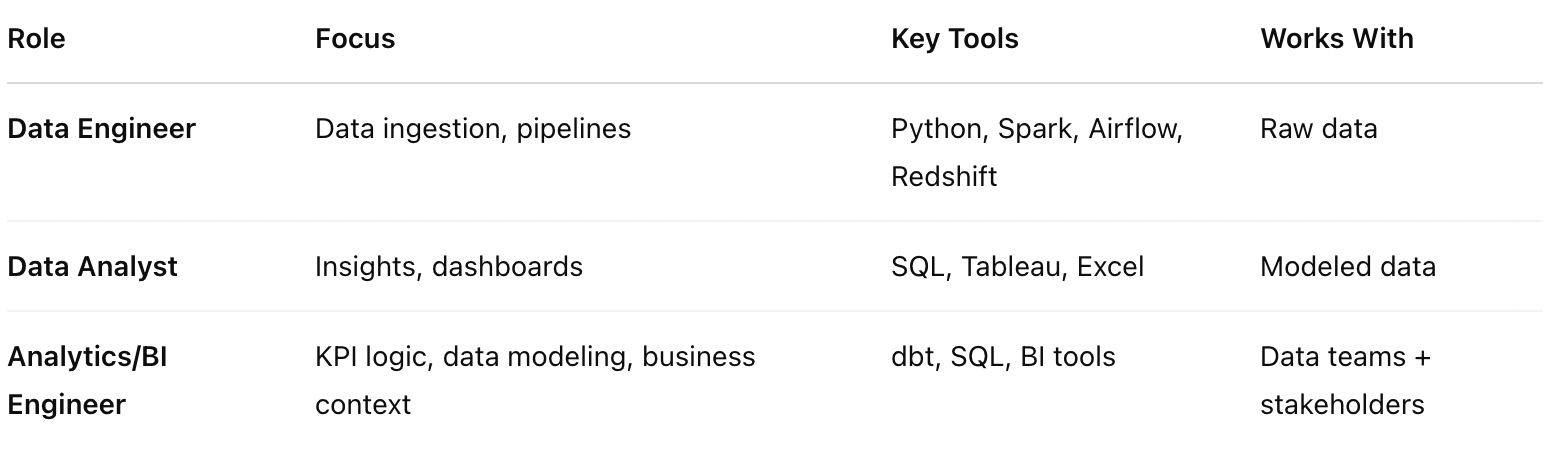This screenshot has width=1548, height=468.
Task: Select the Key Tools column header
Action: (x=955, y=39)
